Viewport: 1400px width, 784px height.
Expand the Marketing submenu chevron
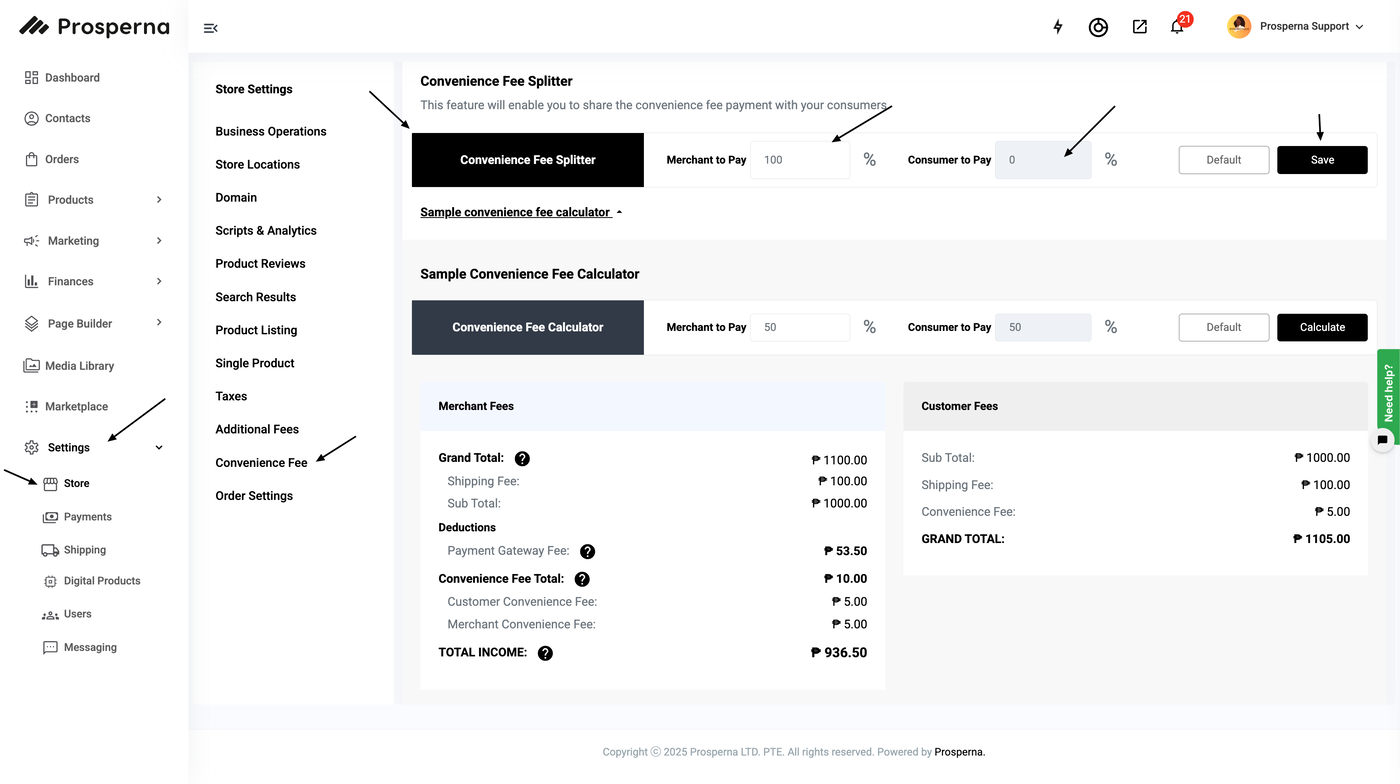(159, 241)
